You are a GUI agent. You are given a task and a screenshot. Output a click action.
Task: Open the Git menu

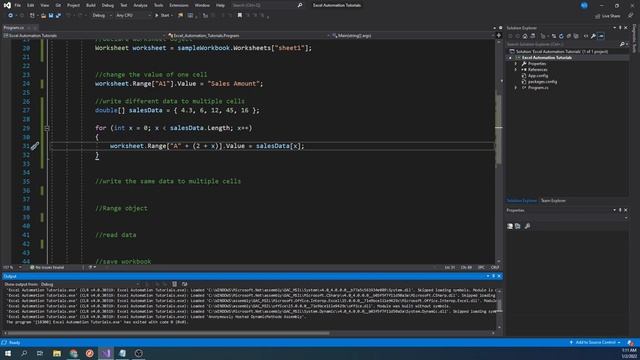[58, 5]
